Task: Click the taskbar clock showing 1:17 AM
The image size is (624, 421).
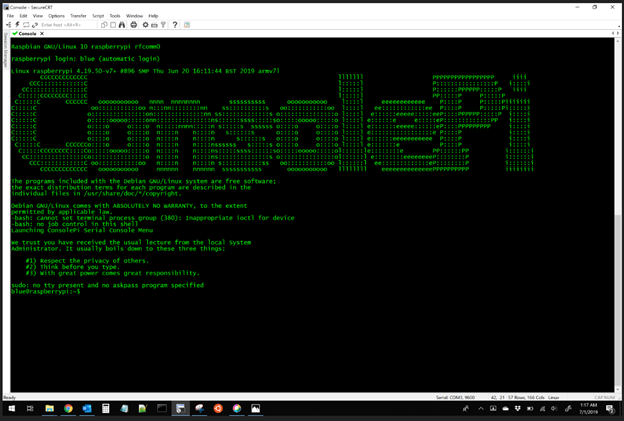Action: (x=588, y=409)
